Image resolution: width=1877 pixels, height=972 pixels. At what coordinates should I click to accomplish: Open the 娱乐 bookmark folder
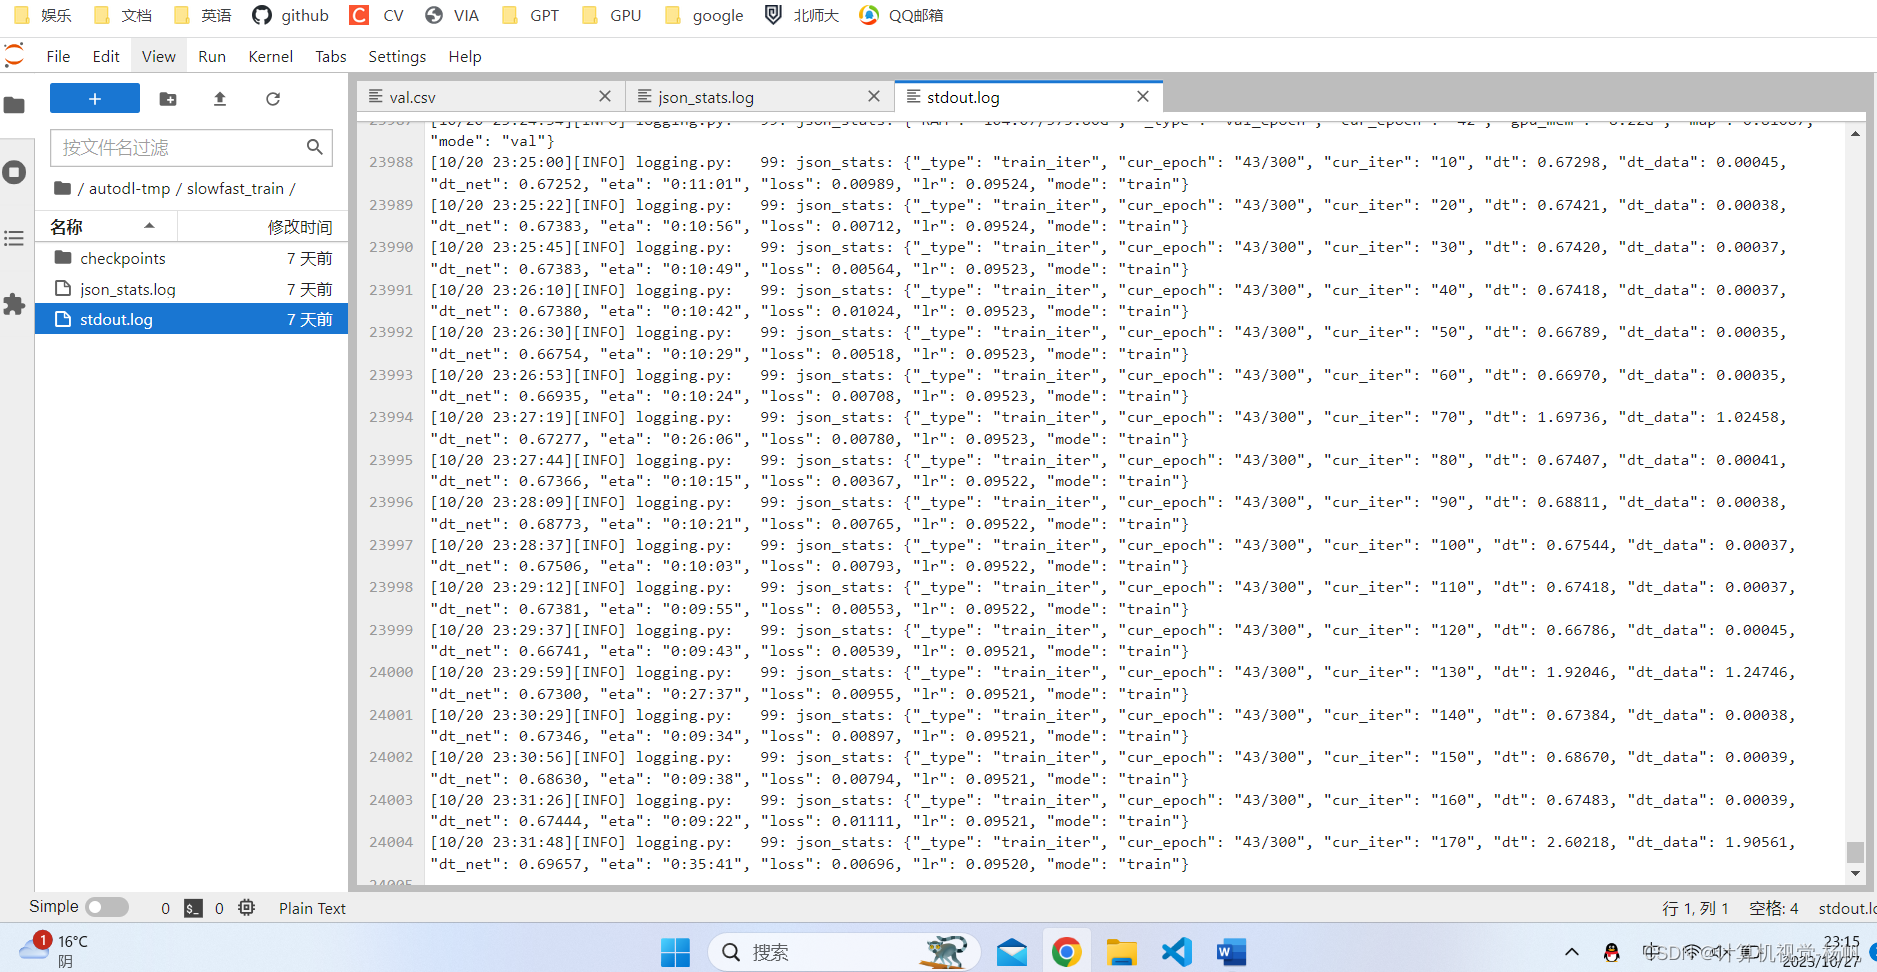coord(42,15)
